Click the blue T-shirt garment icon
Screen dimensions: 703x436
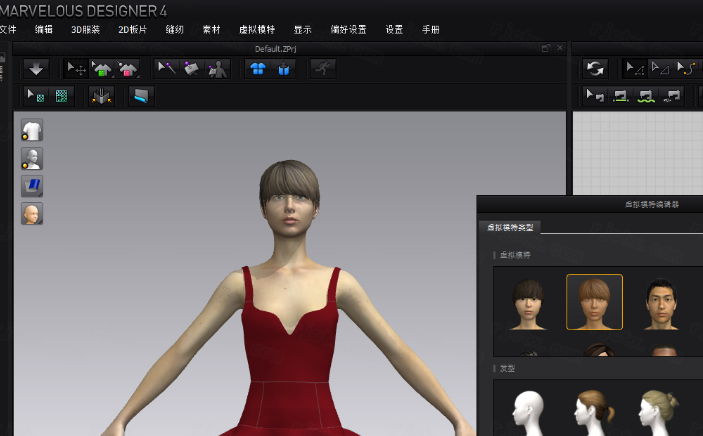(258, 69)
